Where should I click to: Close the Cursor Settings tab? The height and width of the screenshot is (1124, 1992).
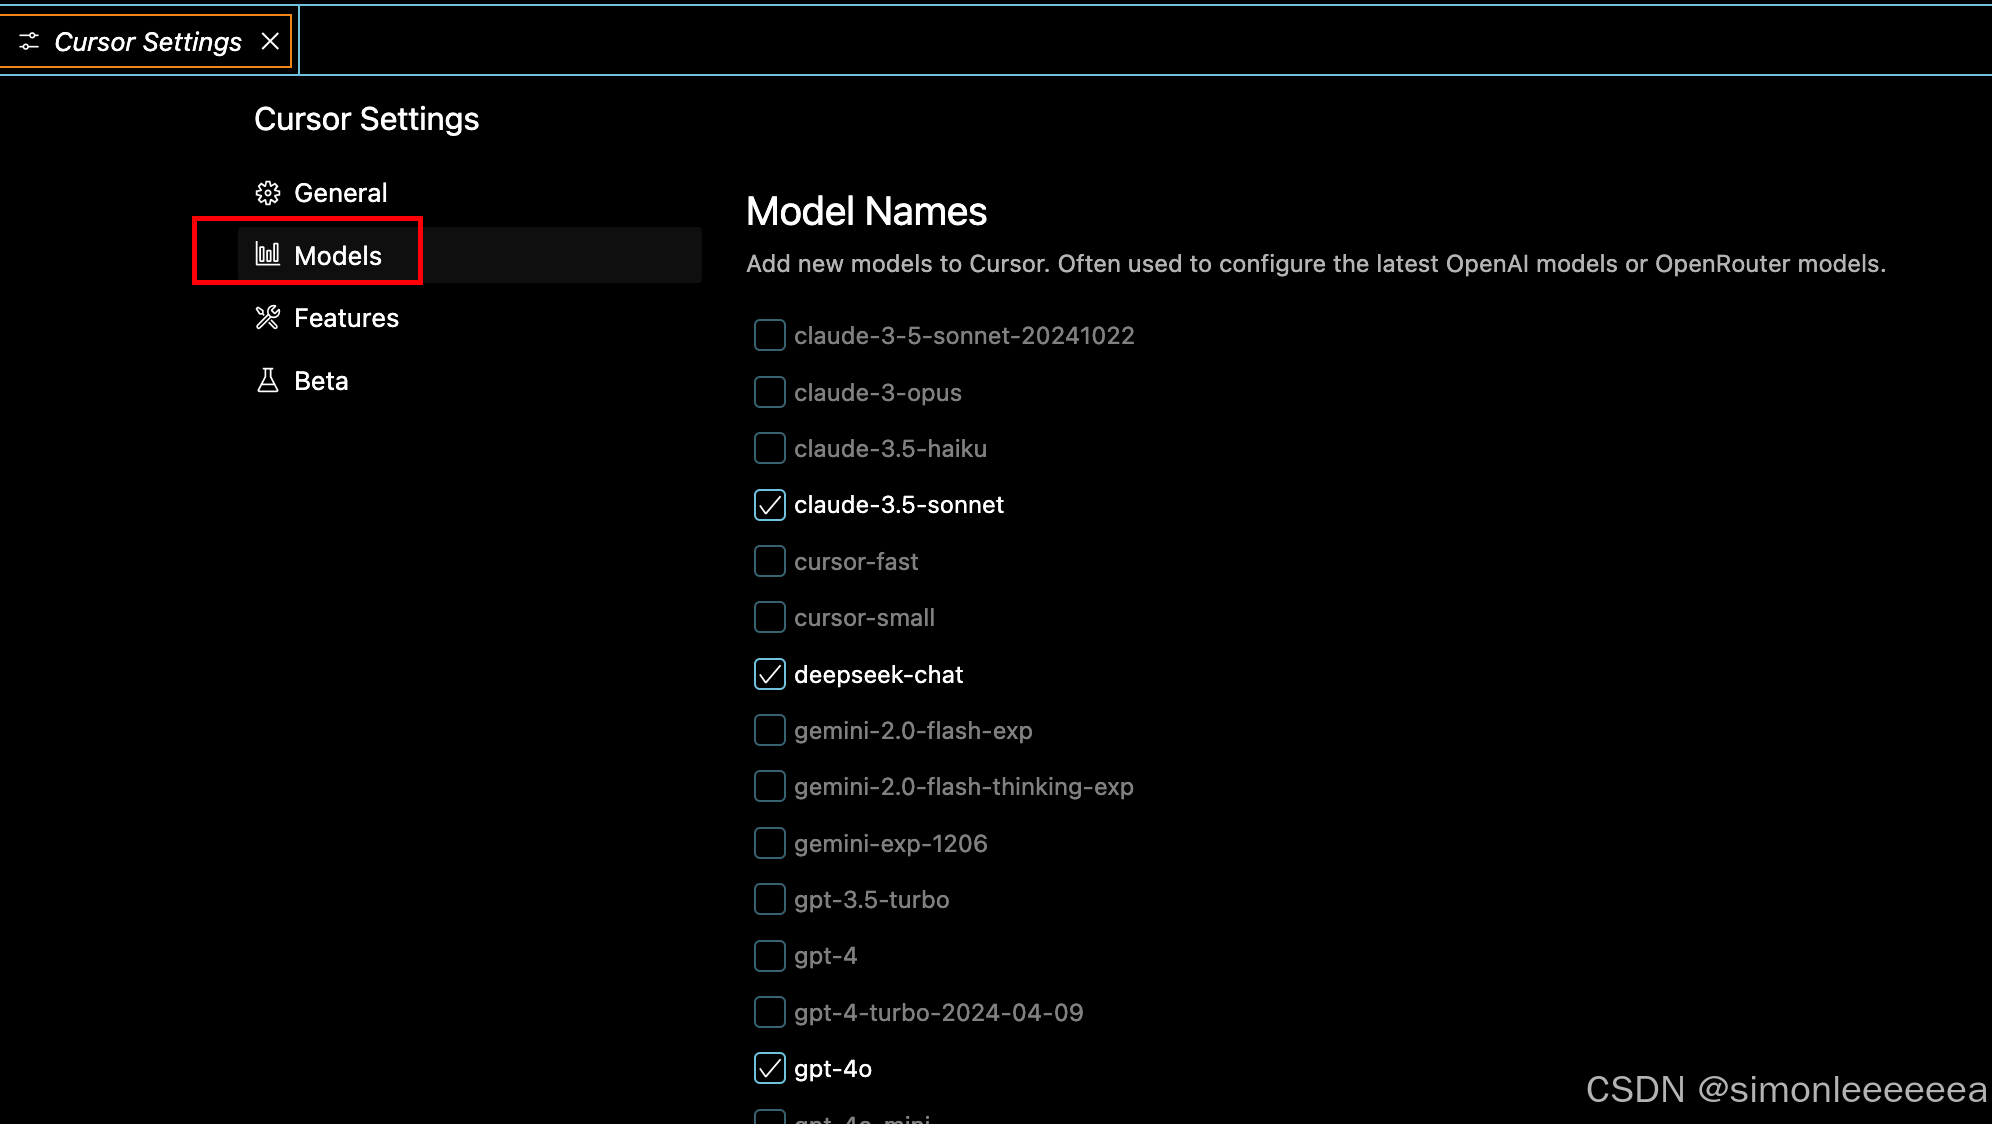click(x=270, y=42)
